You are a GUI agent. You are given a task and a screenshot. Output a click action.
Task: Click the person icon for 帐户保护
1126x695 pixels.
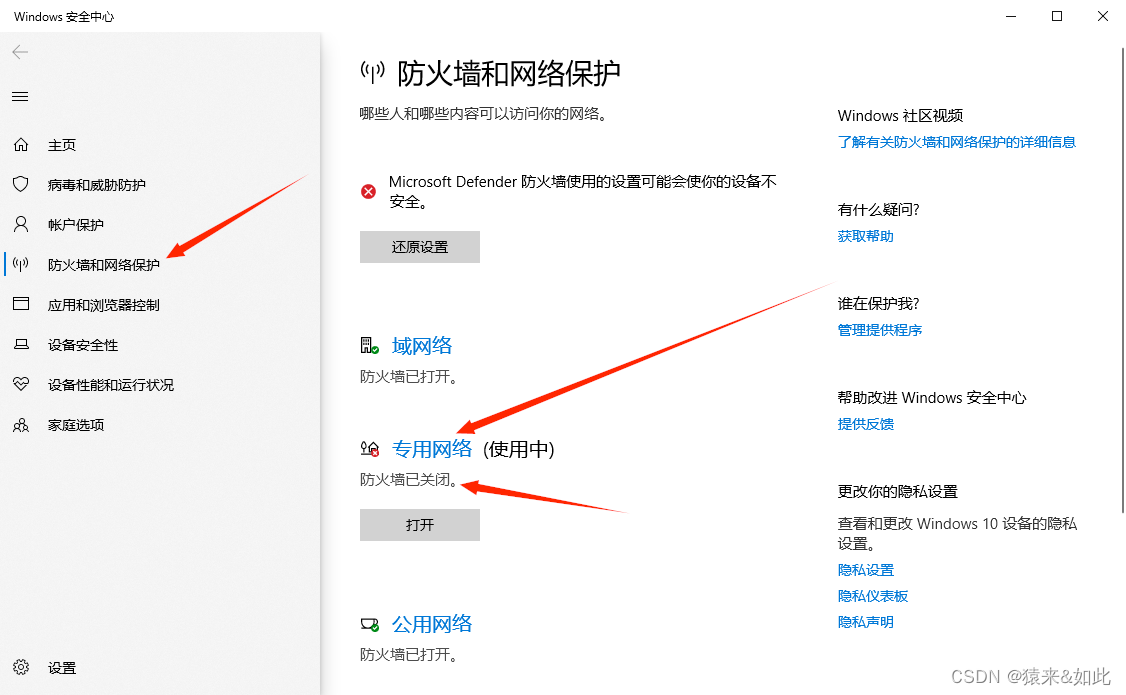click(x=21, y=225)
